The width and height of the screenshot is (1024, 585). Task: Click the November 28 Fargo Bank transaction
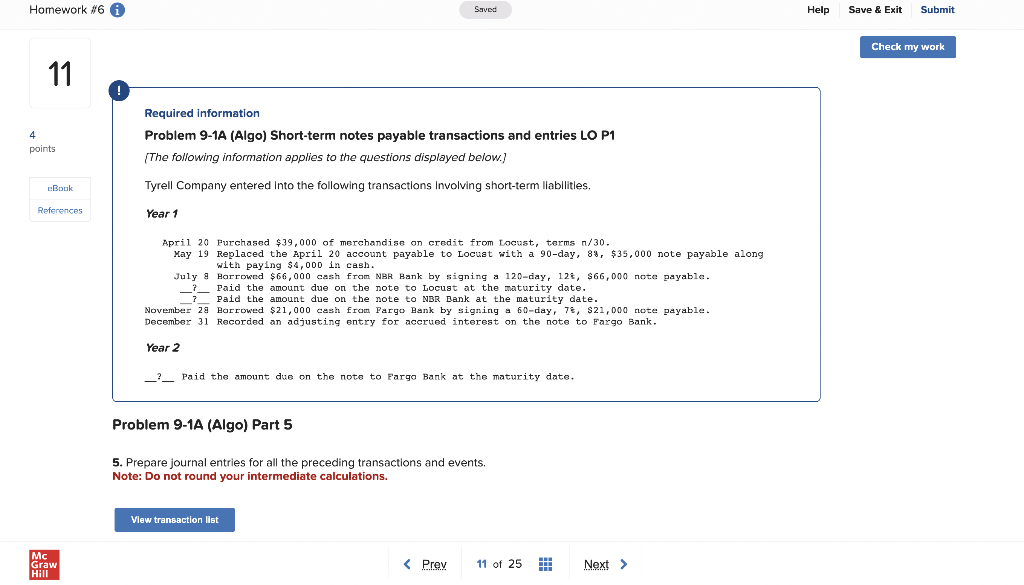427,310
